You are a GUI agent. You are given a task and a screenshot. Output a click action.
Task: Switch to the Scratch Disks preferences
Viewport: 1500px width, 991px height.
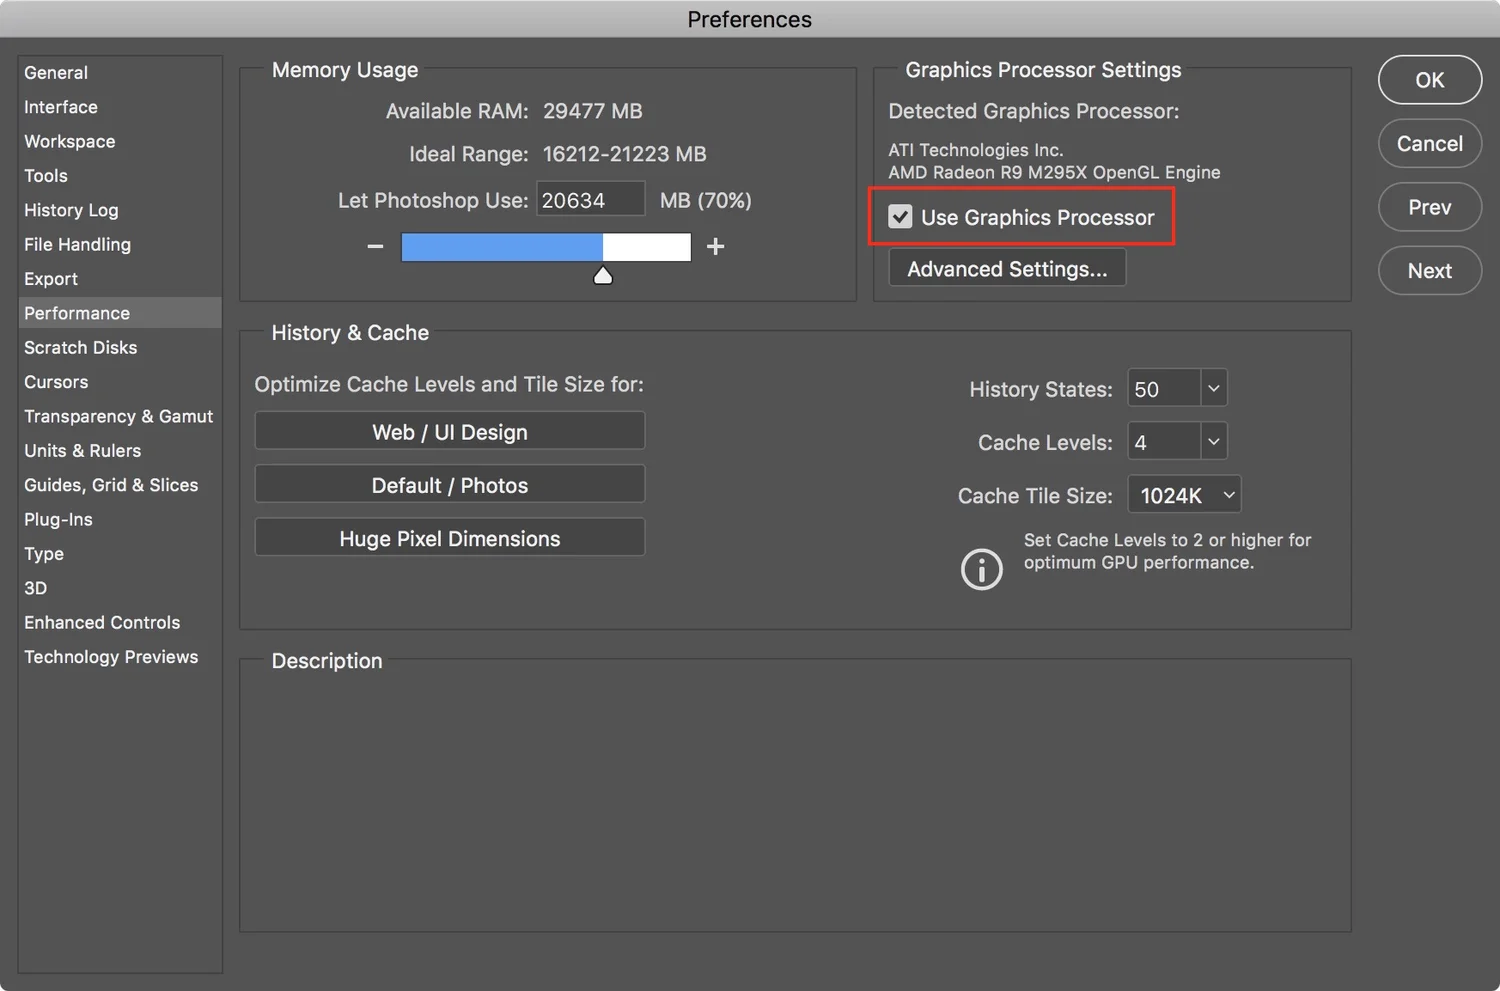(80, 347)
